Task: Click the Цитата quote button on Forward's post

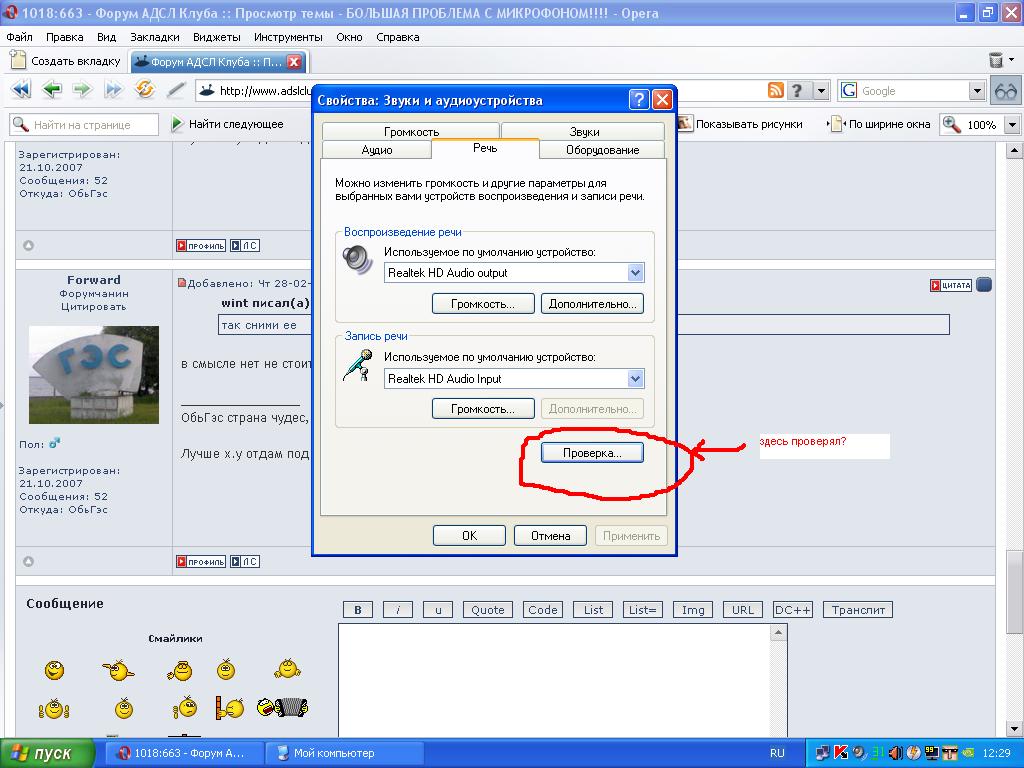Action: (x=950, y=285)
